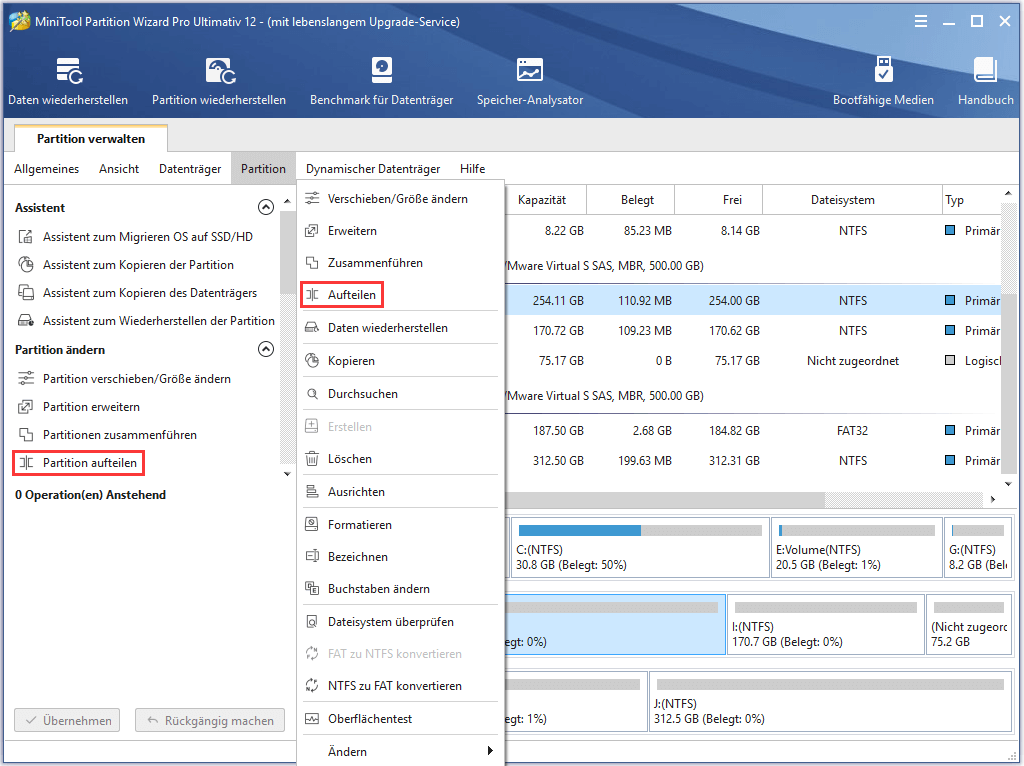Select the 75.17 GB Nicht zugeordnet row

[x=752, y=360]
